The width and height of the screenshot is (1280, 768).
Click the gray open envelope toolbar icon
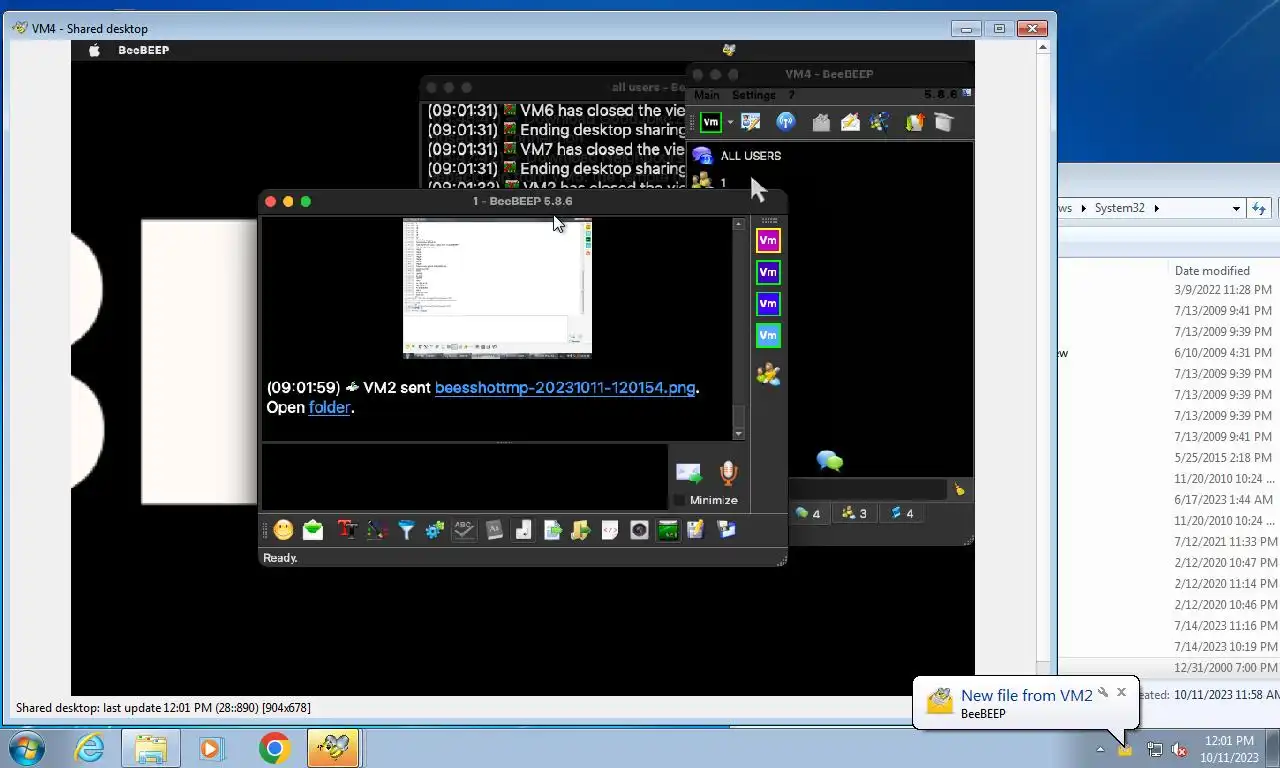tap(821, 122)
